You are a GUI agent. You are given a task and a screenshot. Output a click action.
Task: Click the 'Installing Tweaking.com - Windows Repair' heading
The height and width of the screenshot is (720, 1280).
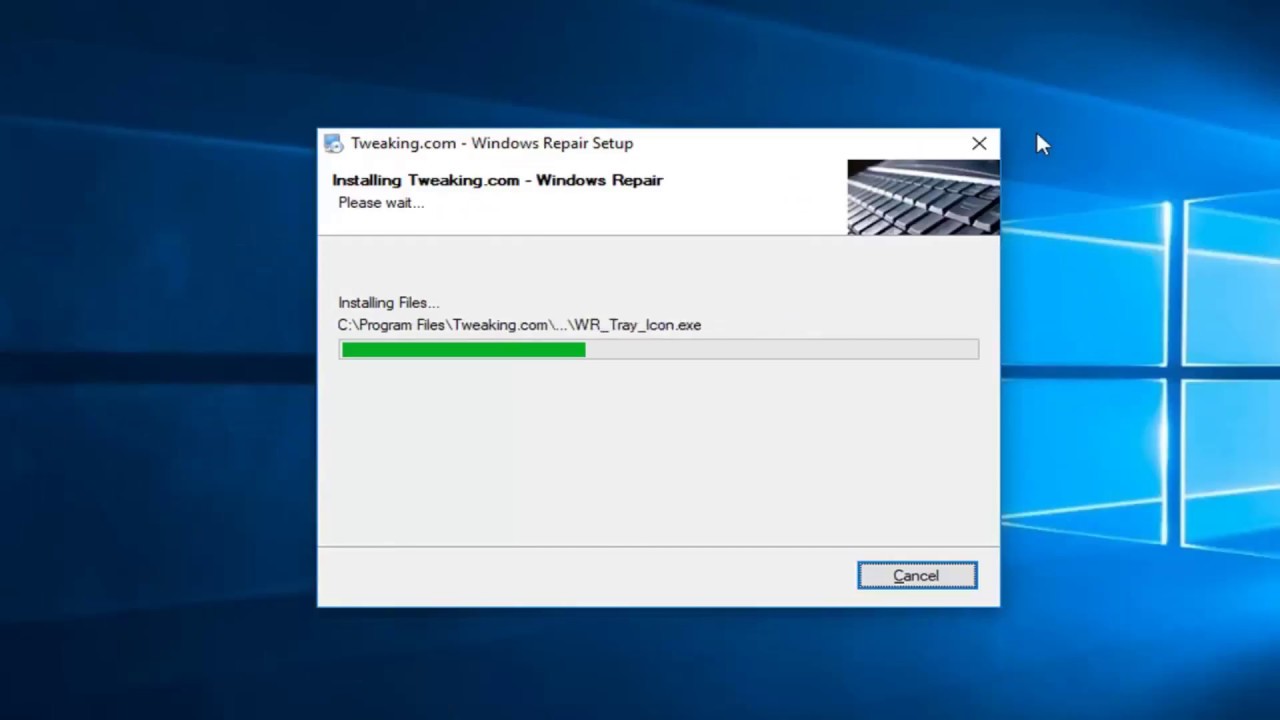(x=497, y=180)
